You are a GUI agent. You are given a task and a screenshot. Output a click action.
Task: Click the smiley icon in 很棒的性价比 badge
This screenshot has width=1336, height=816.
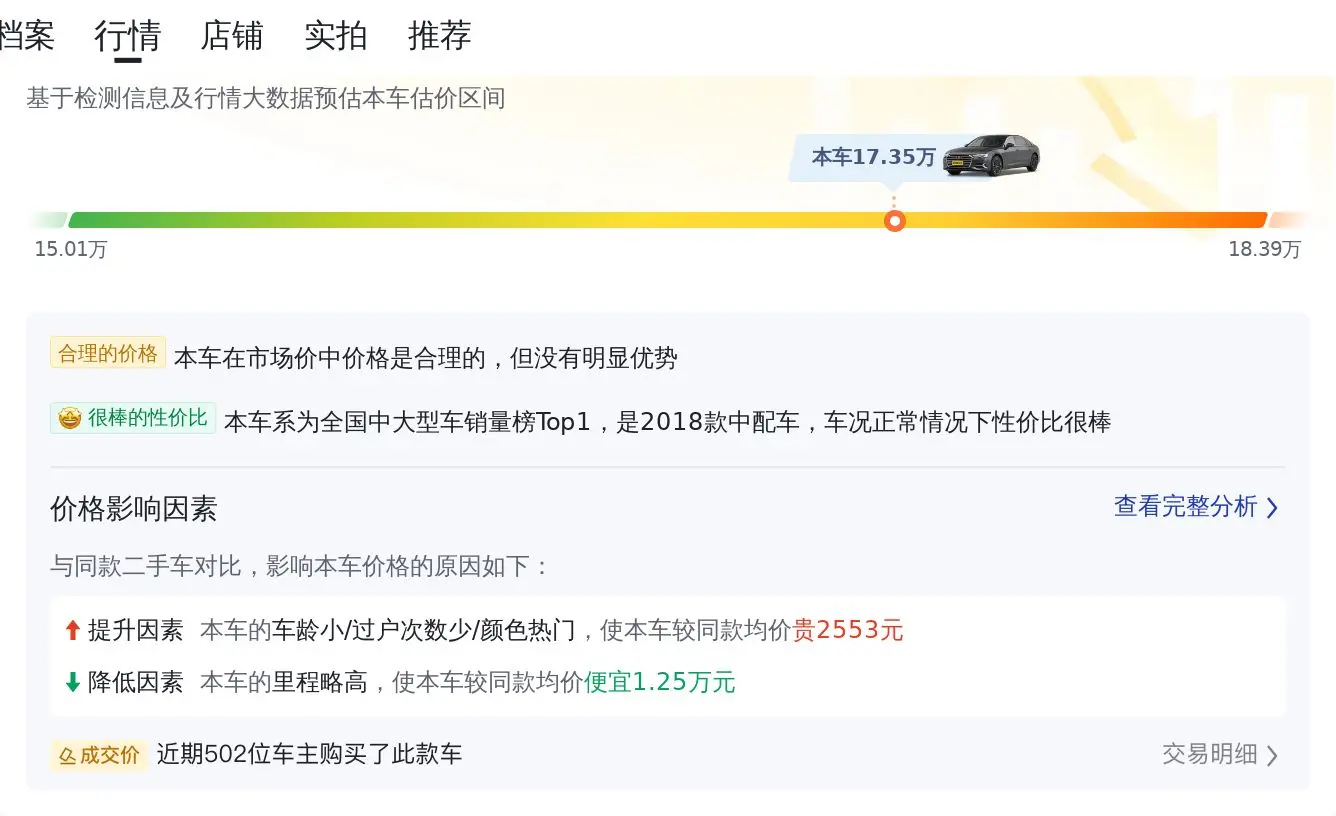click(x=70, y=418)
